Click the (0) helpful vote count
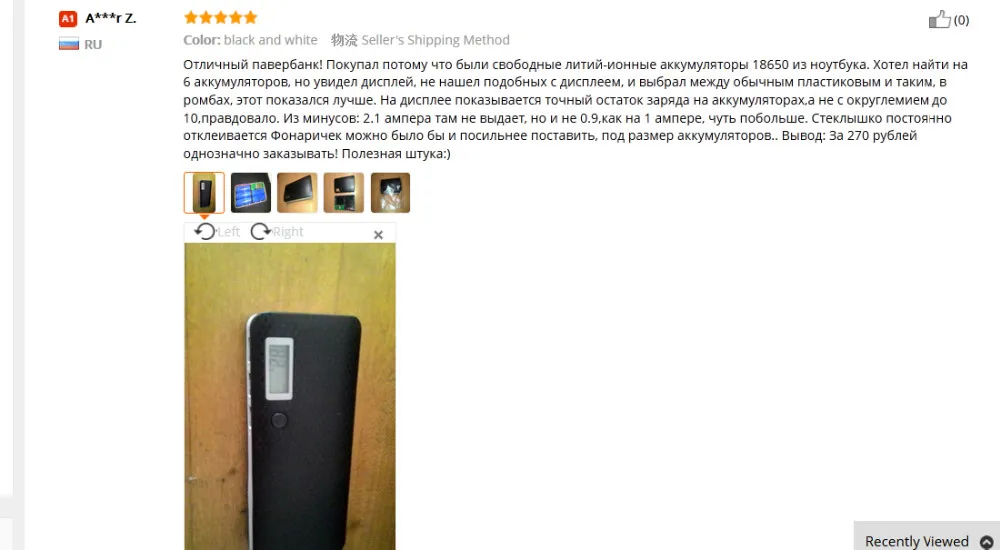 pyautogui.click(x=961, y=20)
